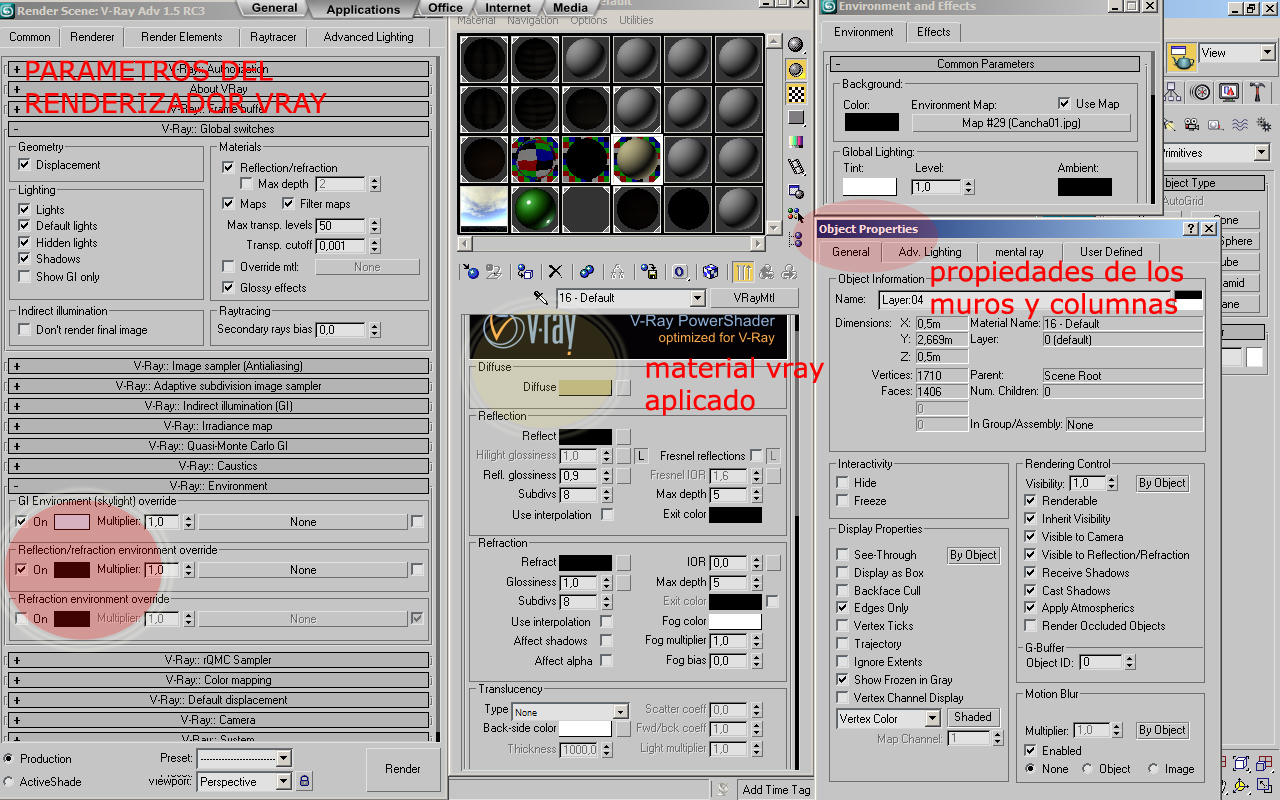Click the Video Color Check icon
Screen dimensions: 1280x800
(796, 142)
